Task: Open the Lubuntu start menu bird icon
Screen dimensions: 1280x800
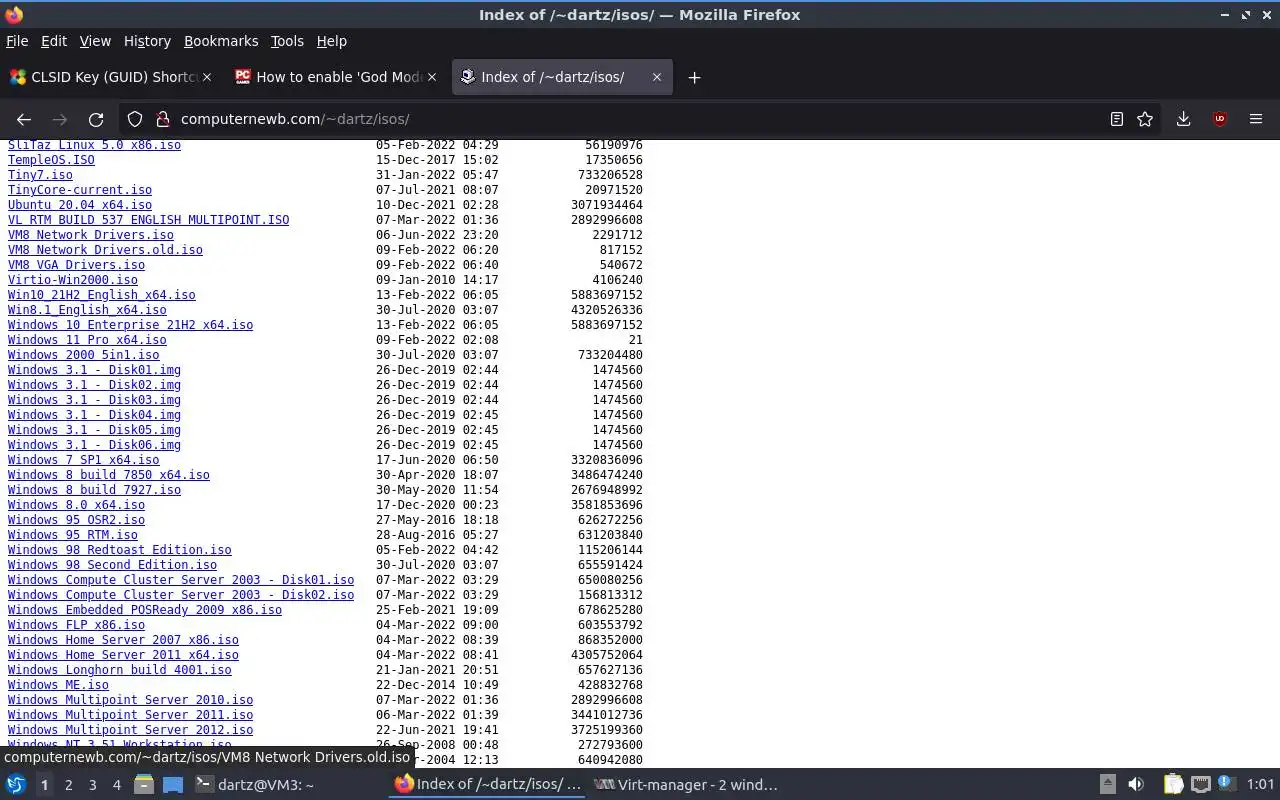Action: tap(16, 784)
